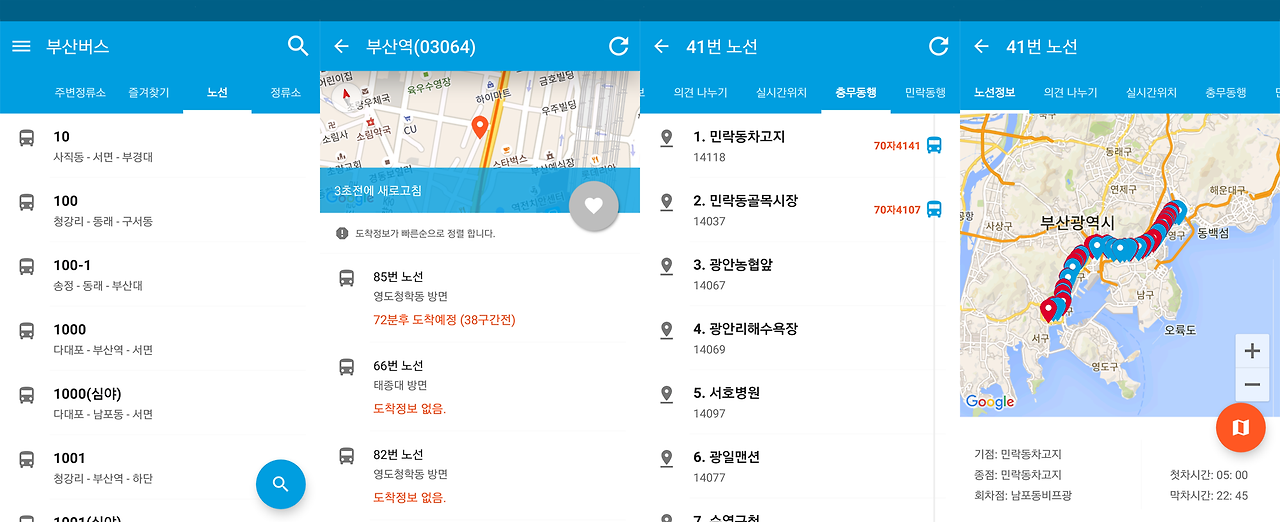Image resolution: width=1280 pixels, height=522 pixels.
Task: Select the 66번 노선 태종대 방면 entry
Action: (480, 386)
